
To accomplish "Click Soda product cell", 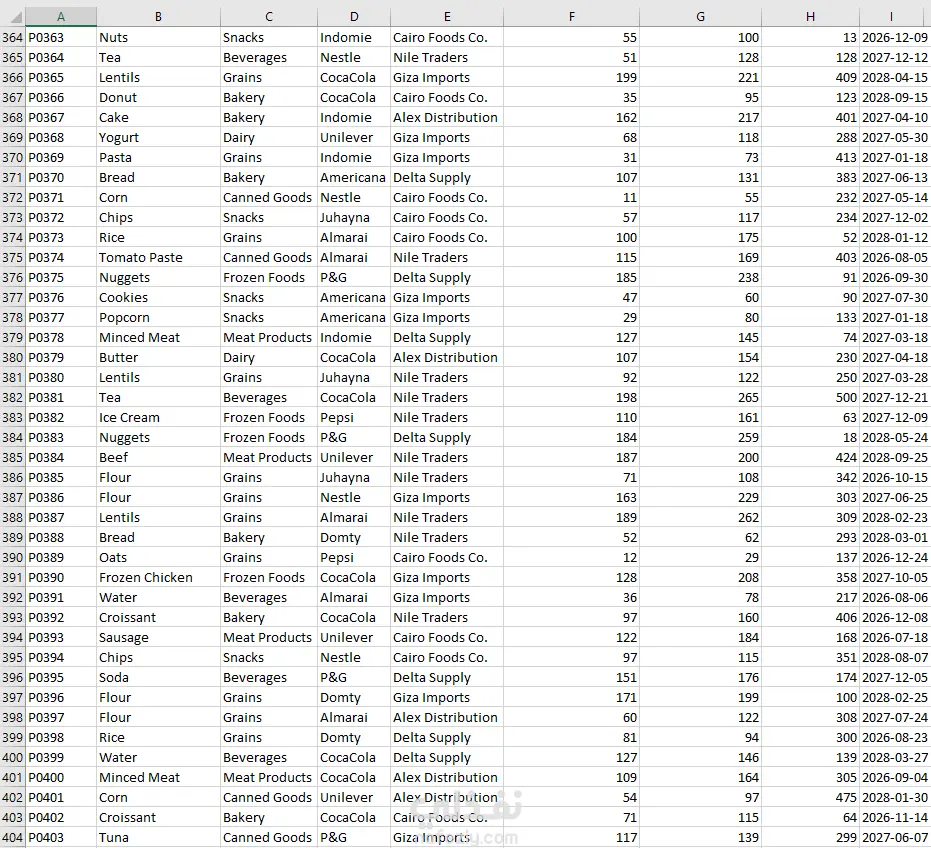I will pyautogui.click(x=158, y=678).
